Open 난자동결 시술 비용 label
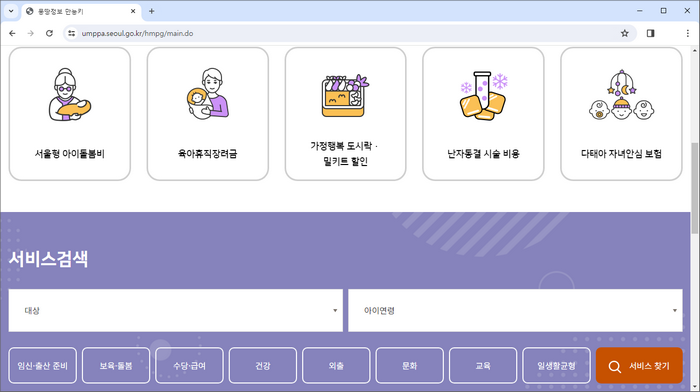 point(483,154)
